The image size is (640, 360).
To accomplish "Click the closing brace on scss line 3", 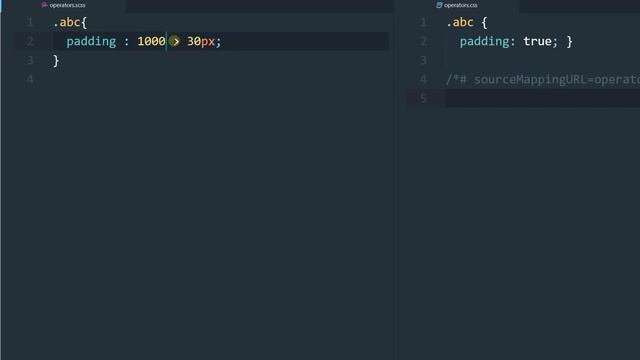I will pyautogui.click(x=56, y=61).
